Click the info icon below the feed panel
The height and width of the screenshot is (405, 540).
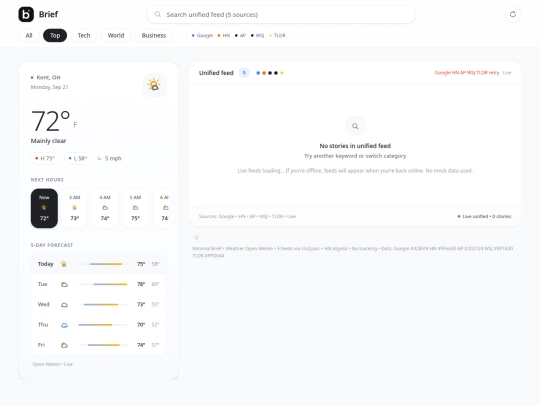(196, 238)
